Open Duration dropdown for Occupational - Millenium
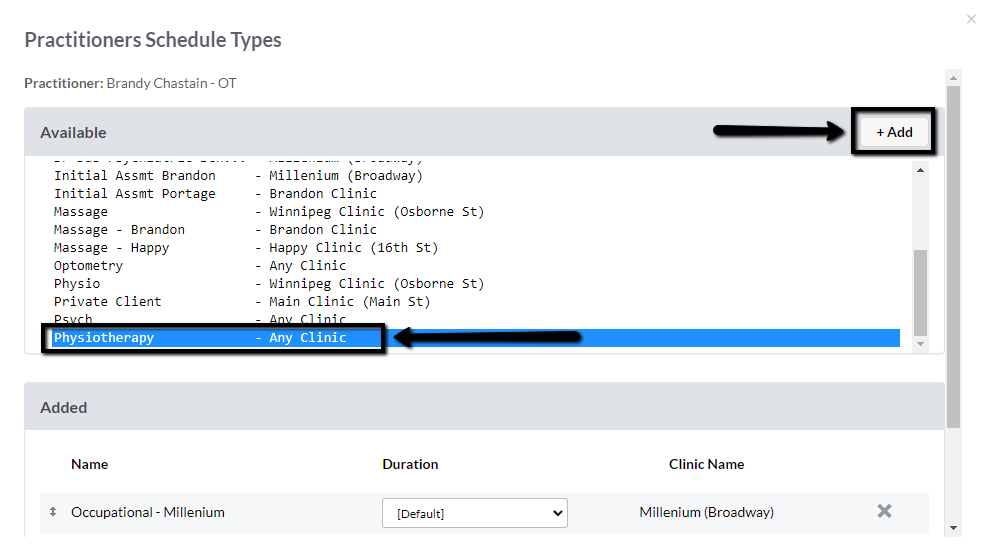The image size is (982, 553). click(x=475, y=513)
